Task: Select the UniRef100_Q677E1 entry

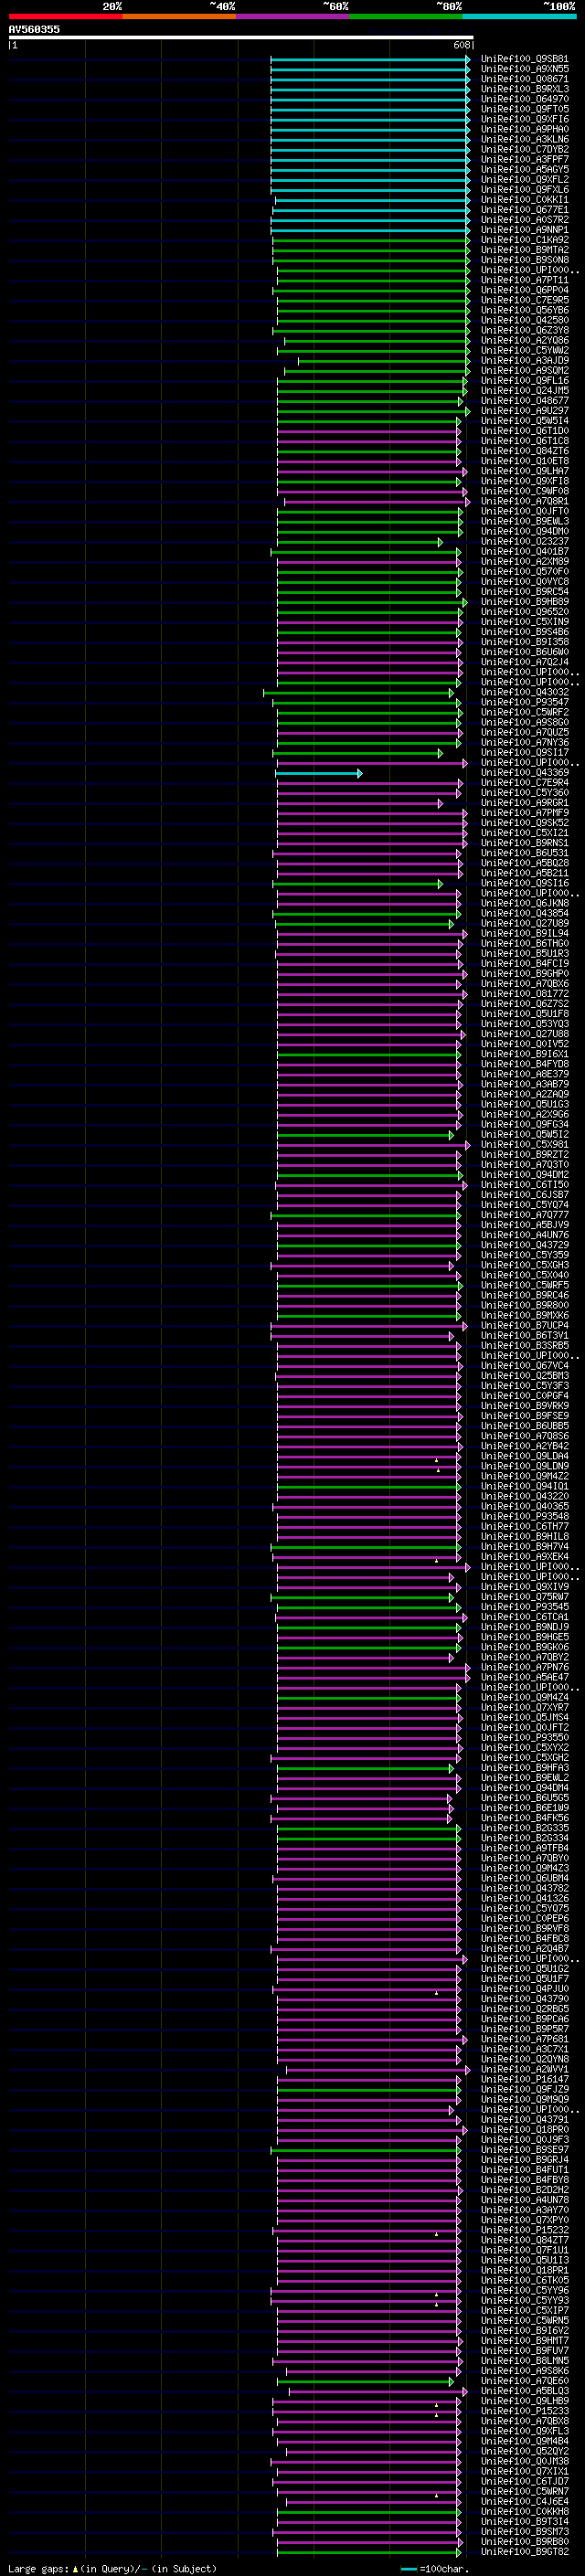Action: tap(524, 210)
